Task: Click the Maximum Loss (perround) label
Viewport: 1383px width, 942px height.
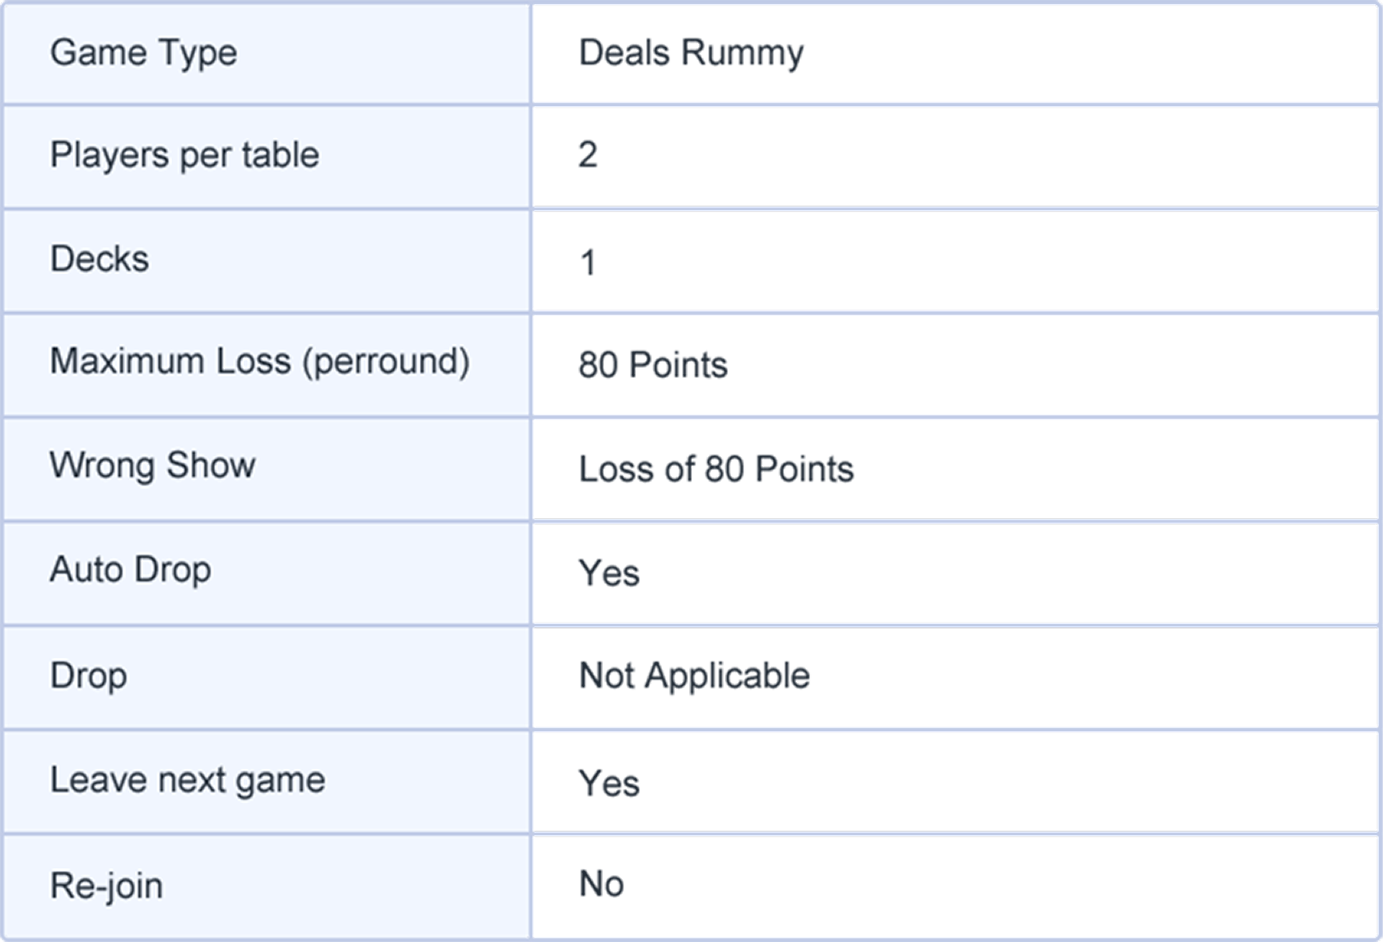Action: click(259, 361)
